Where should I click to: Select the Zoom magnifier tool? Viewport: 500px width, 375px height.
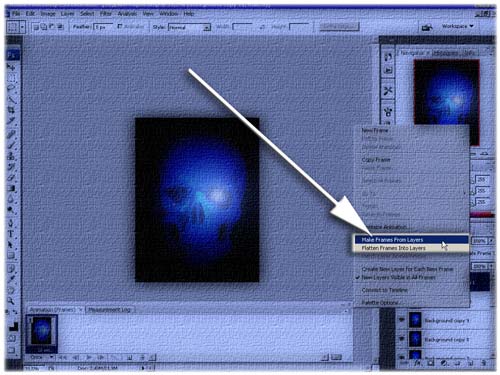[x=11, y=301]
